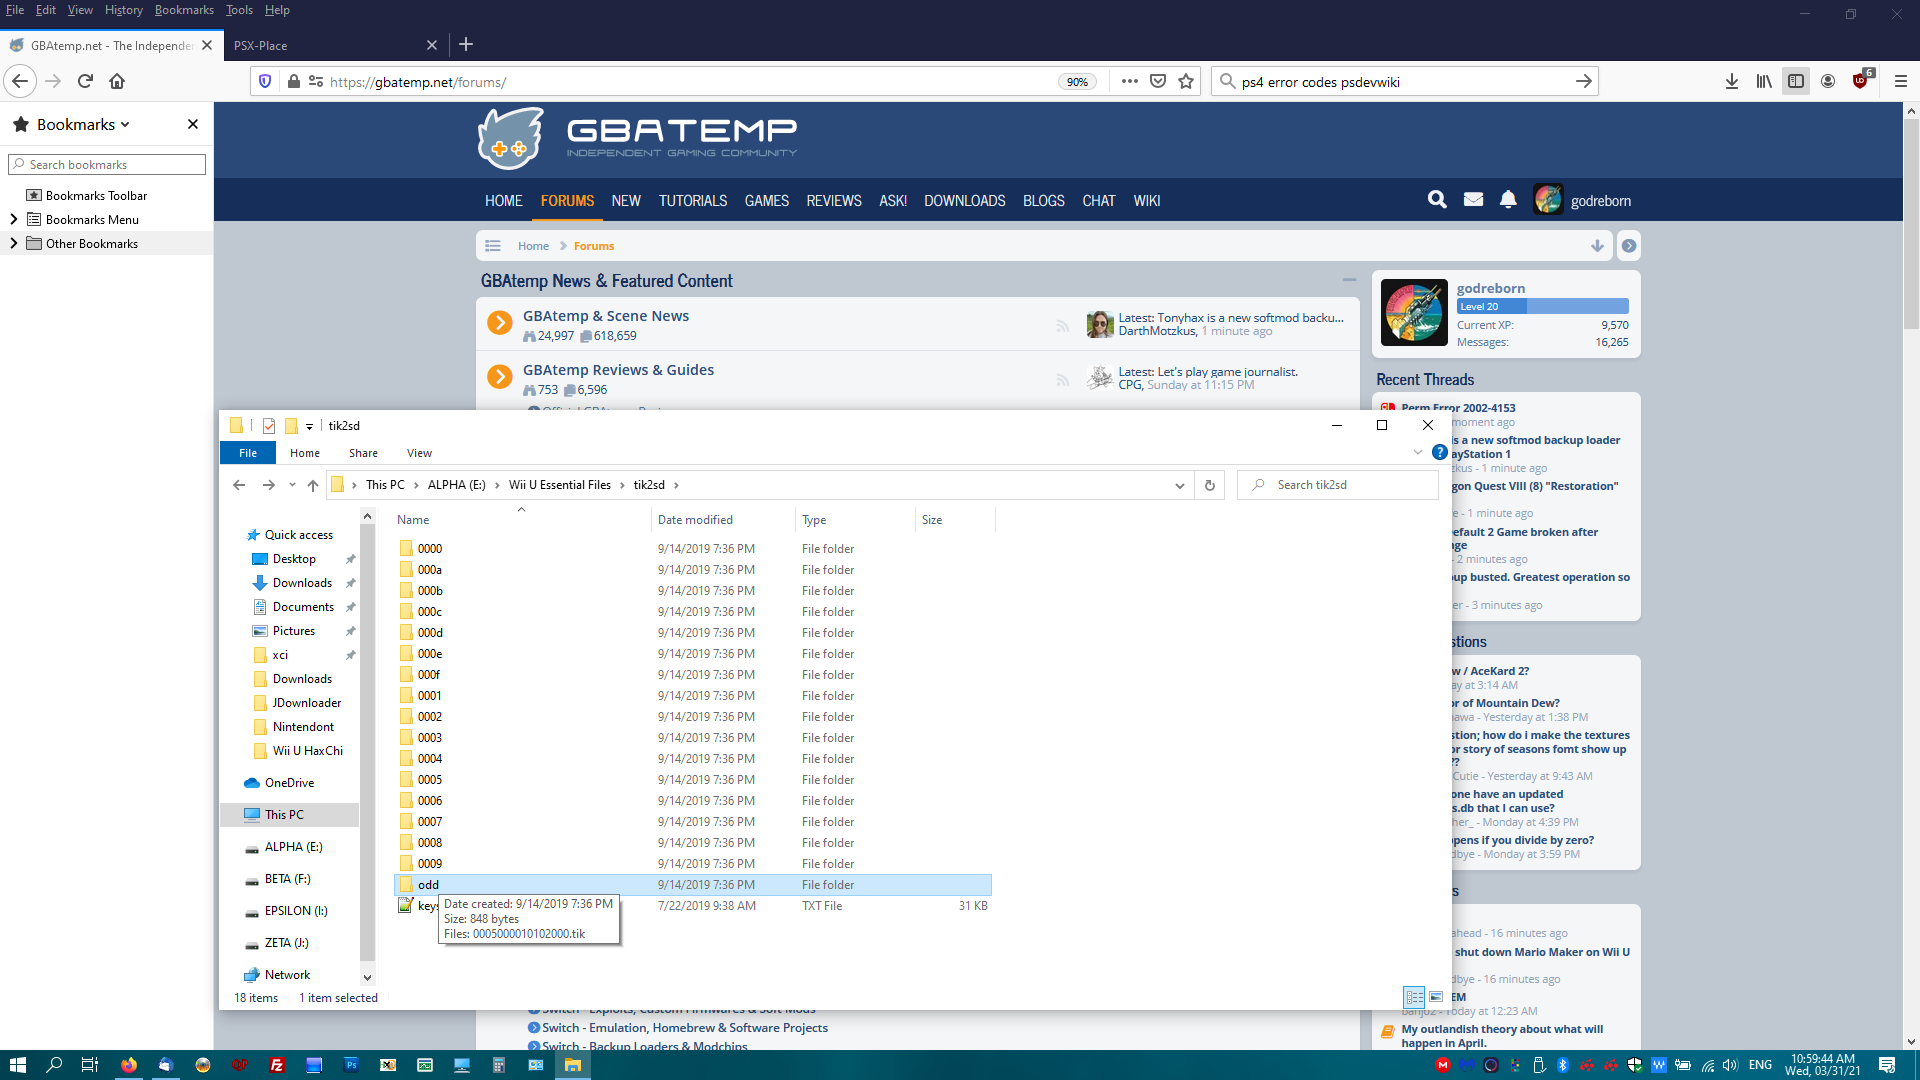Open GBAtemp & Scene News forum
This screenshot has width=1920, height=1080.
606,316
